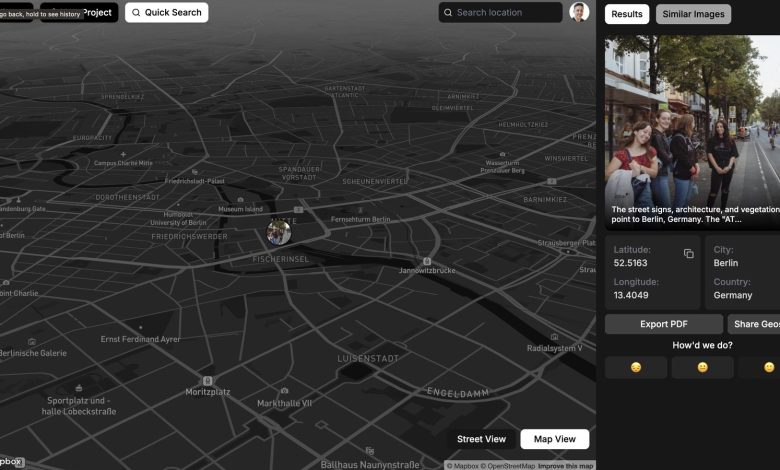Click the Share button beside Export PDF

pos(754,324)
